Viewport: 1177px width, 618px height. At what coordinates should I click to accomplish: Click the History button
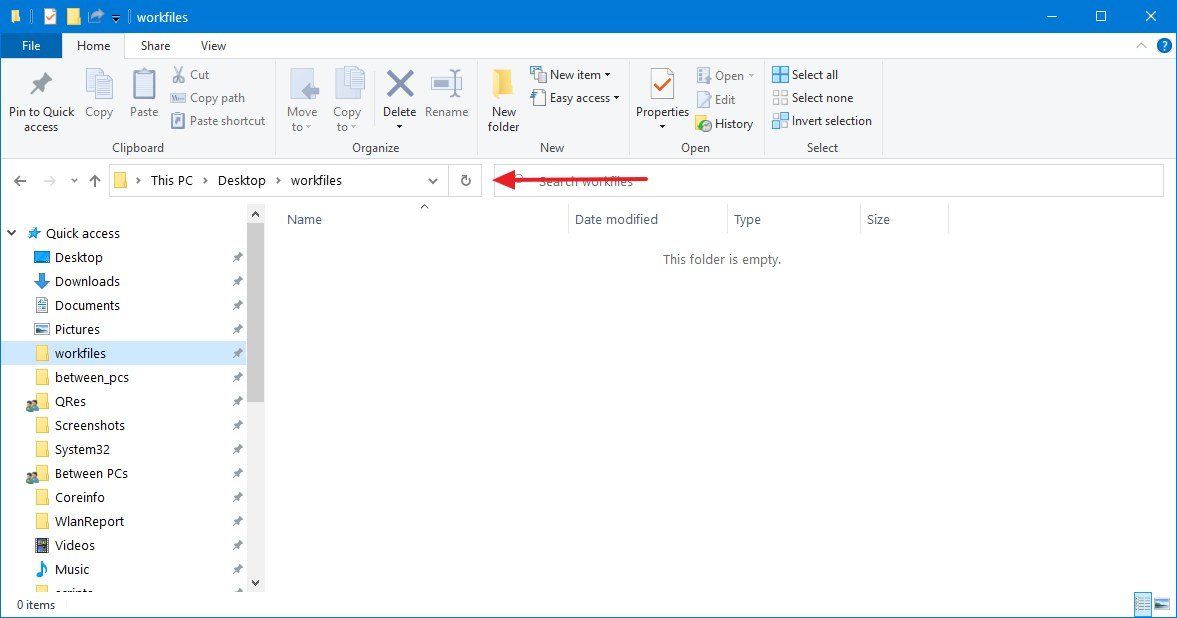[x=726, y=123]
